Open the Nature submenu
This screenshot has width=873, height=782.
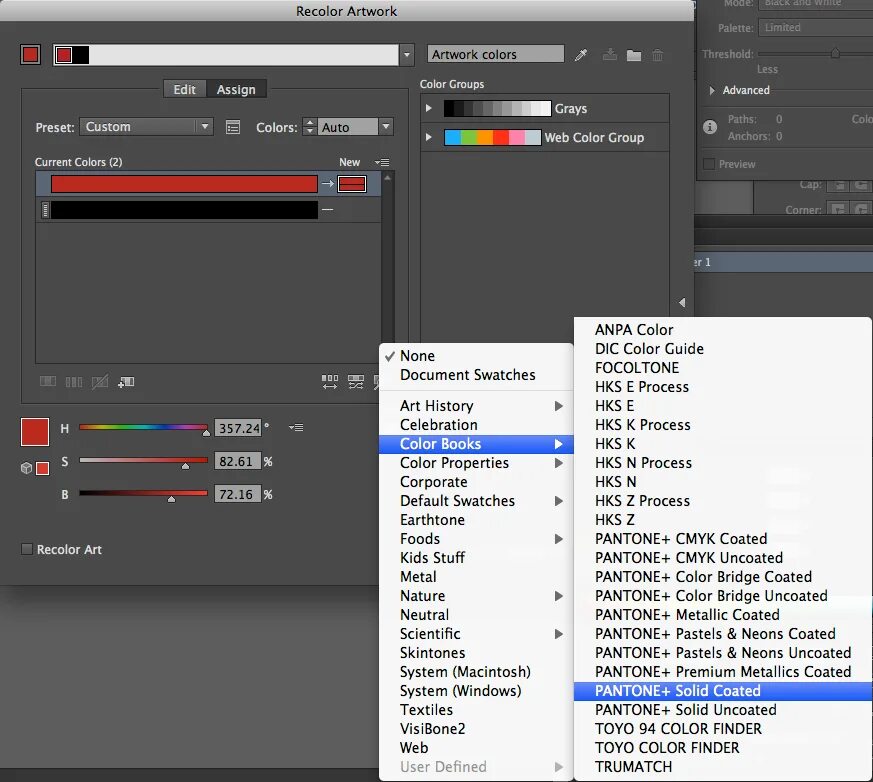tap(476, 596)
